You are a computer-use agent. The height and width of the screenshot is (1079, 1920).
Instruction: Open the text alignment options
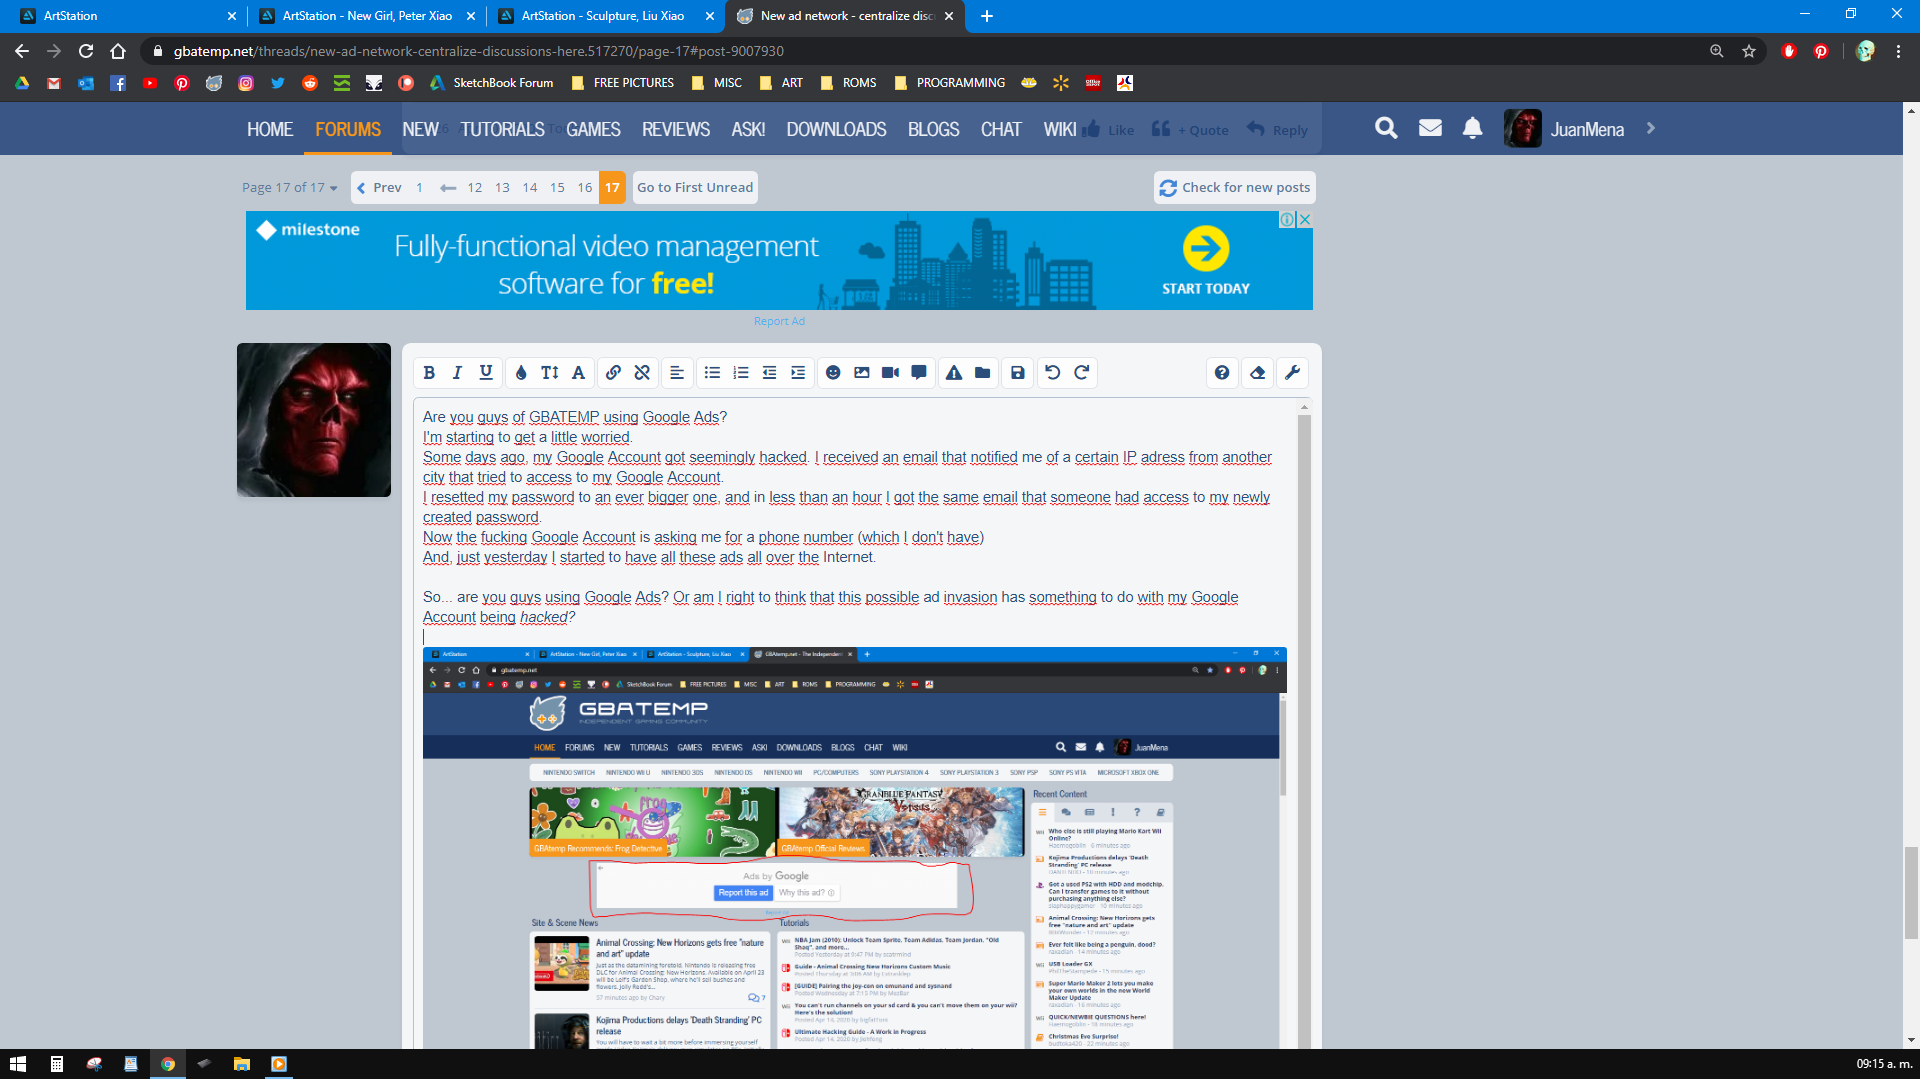677,373
